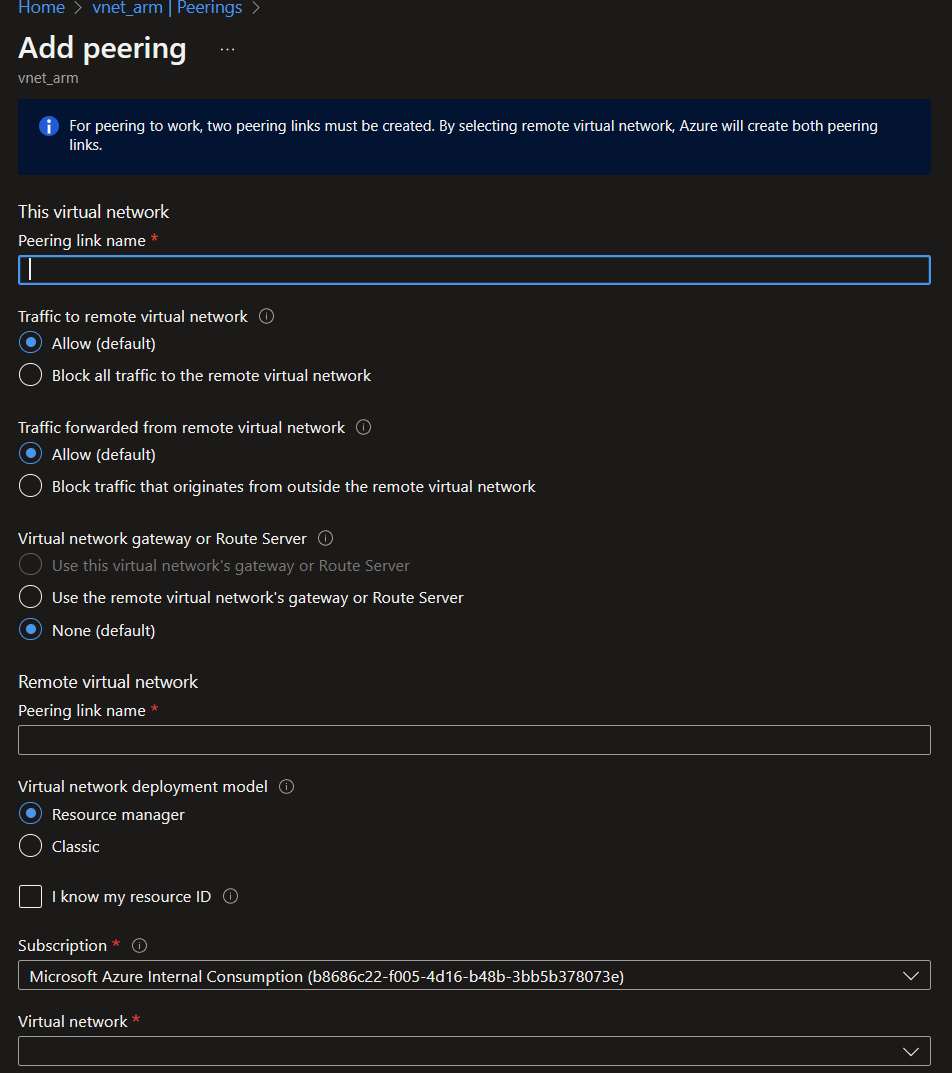Open the tooltip for Traffic forwarded from remote virtual network
This screenshot has height=1073, width=952.
(x=363, y=427)
